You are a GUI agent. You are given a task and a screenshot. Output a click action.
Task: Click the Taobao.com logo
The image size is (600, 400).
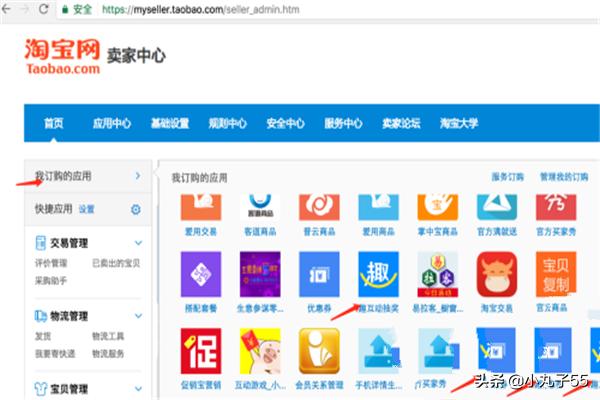coord(63,57)
